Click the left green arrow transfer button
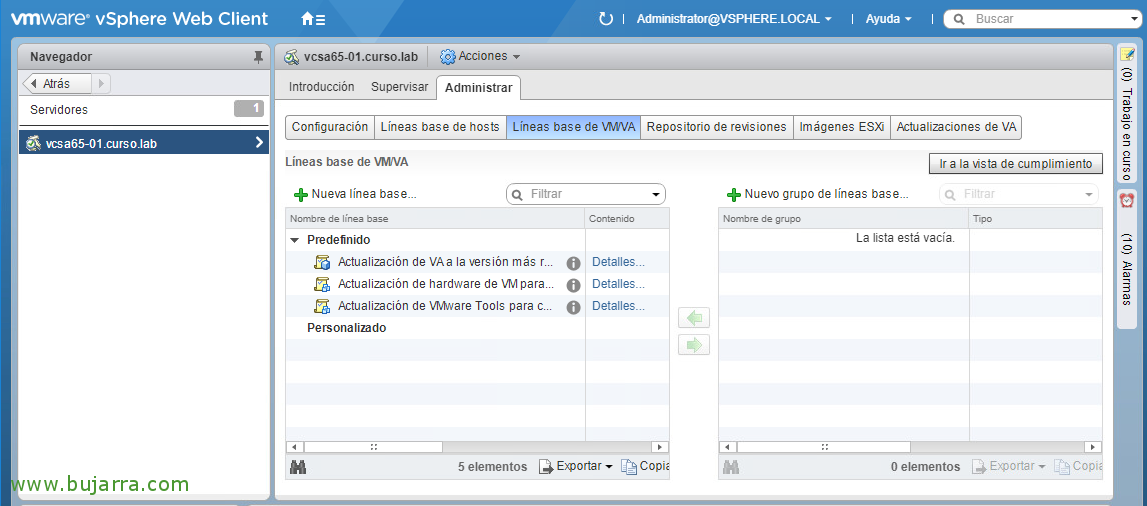This screenshot has height=506, width=1147. pos(693,318)
